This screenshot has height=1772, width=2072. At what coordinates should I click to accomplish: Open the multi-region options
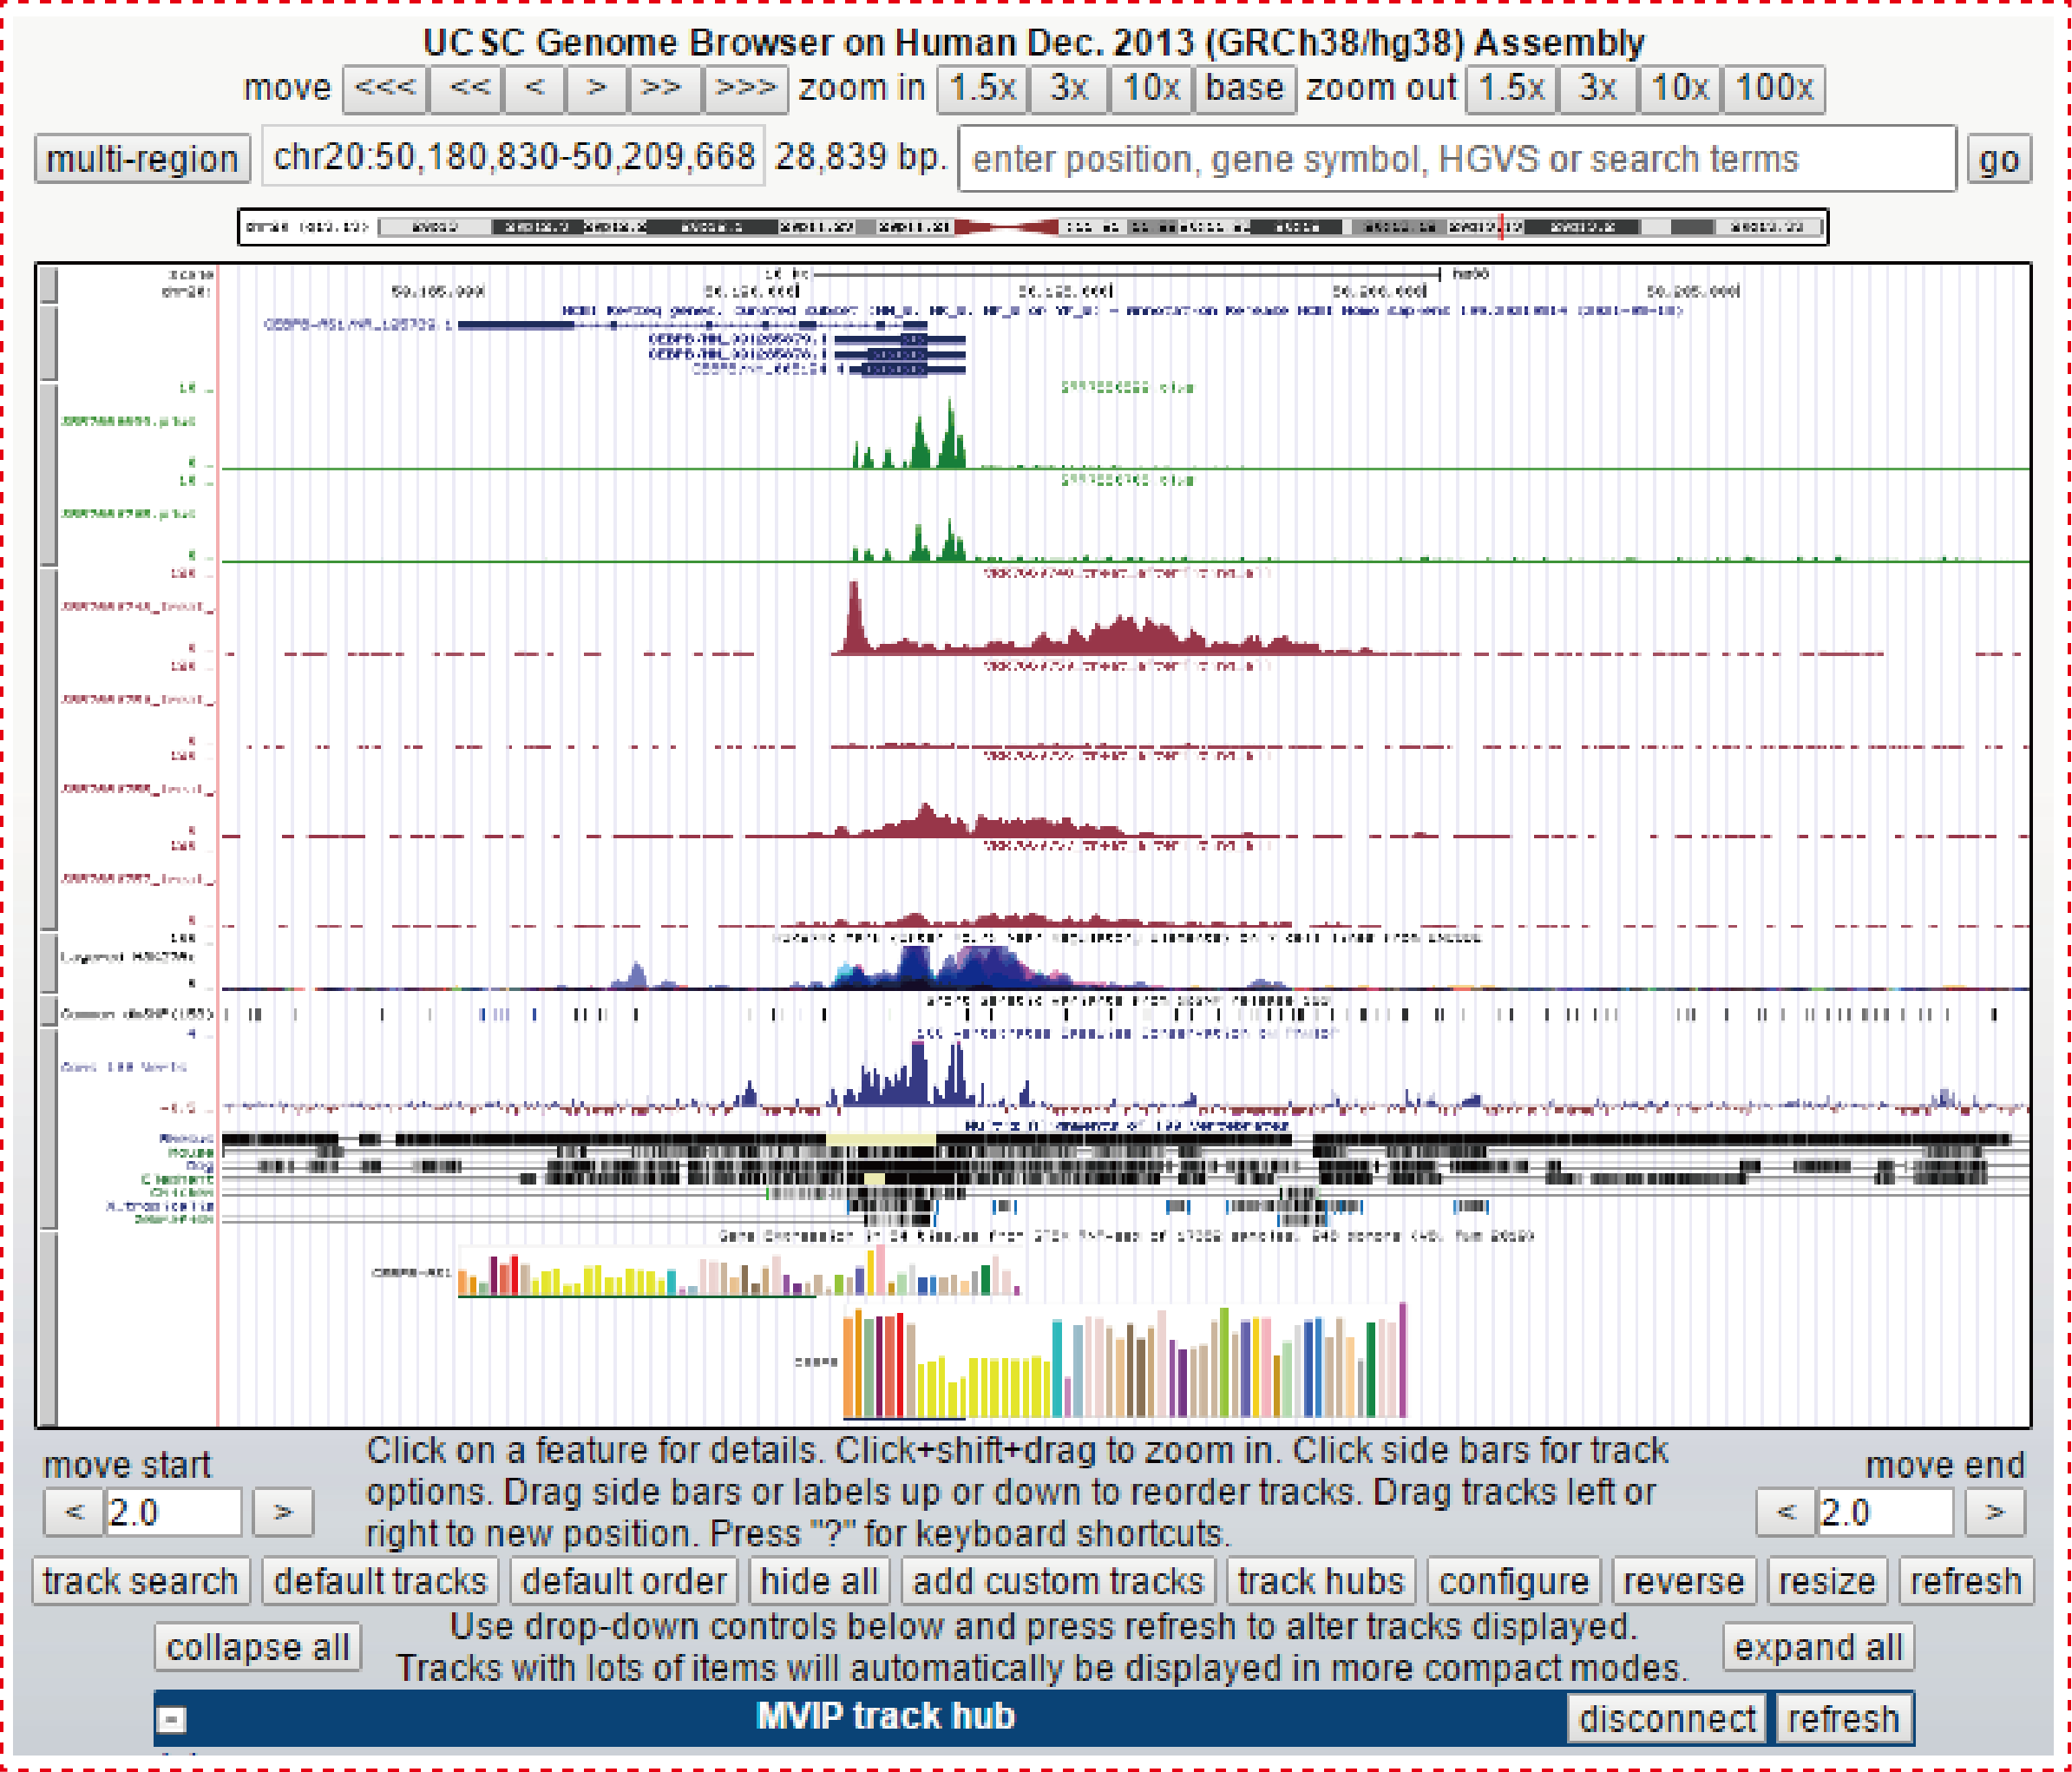point(142,159)
